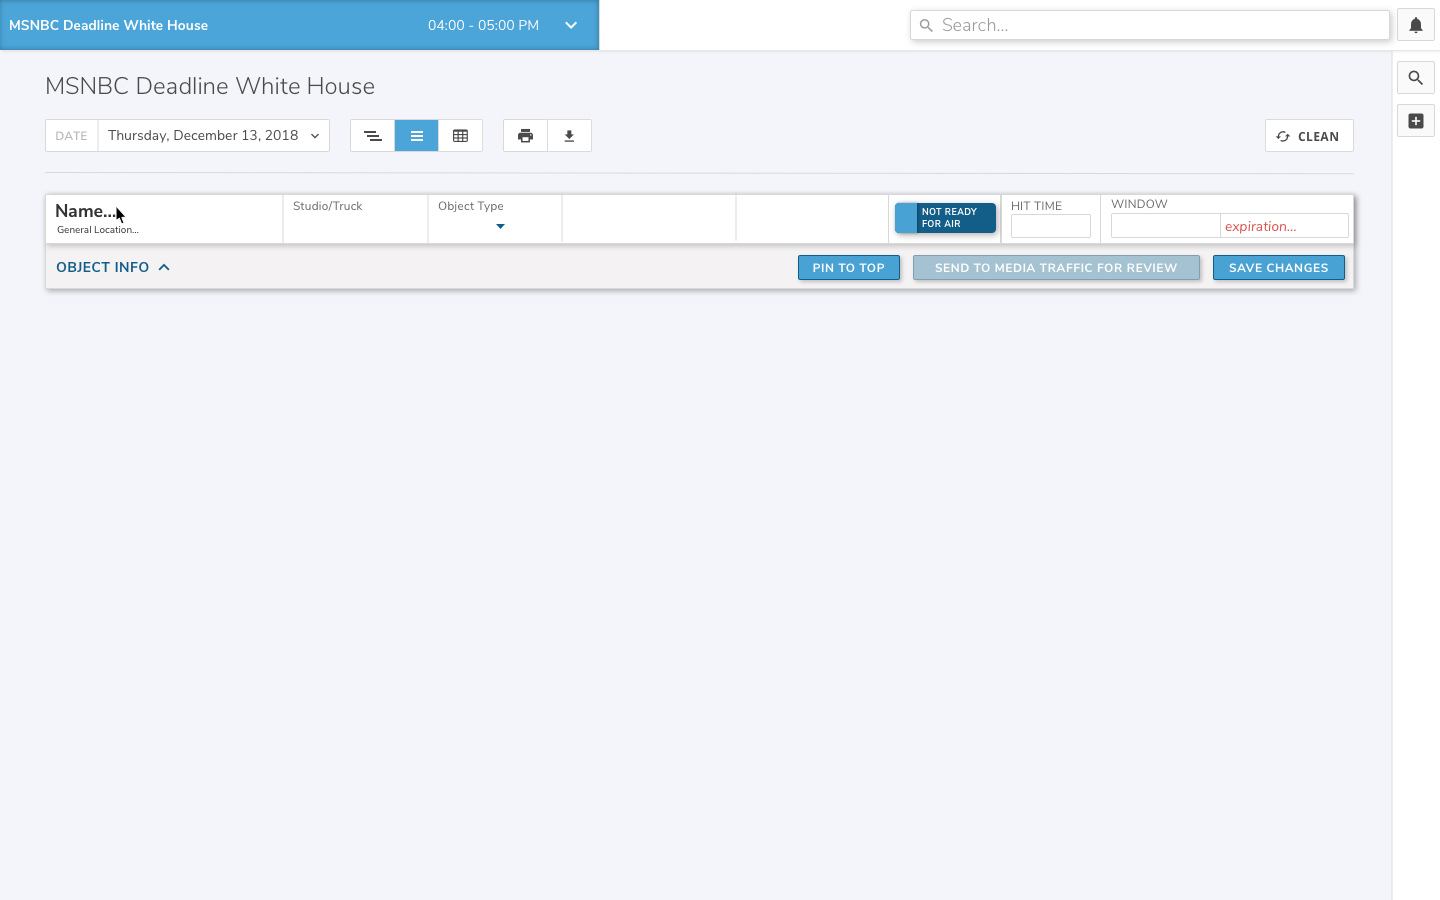The width and height of the screenshot is (1440, 900).
Task: Print the schedule with printer icon
Action: coord(525,136)
